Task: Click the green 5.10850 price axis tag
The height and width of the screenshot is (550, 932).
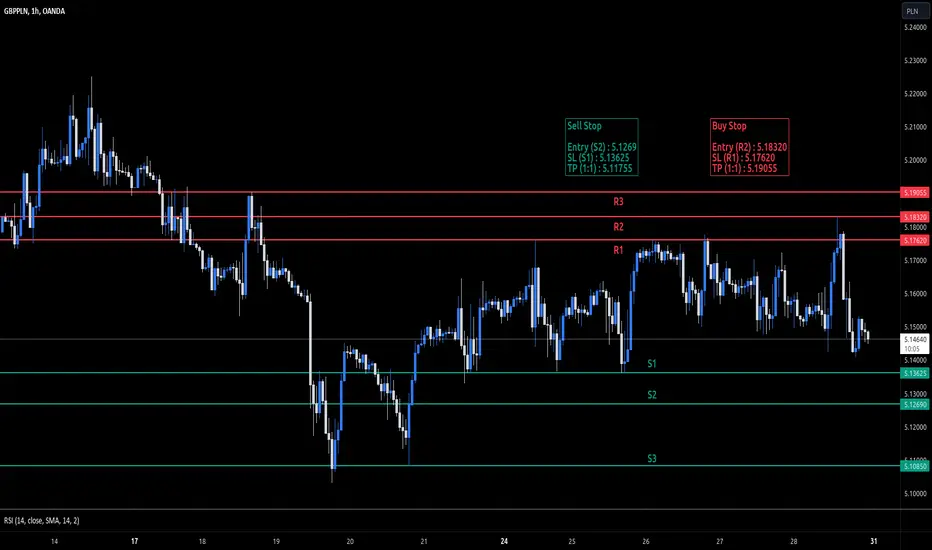Action: 915,466
